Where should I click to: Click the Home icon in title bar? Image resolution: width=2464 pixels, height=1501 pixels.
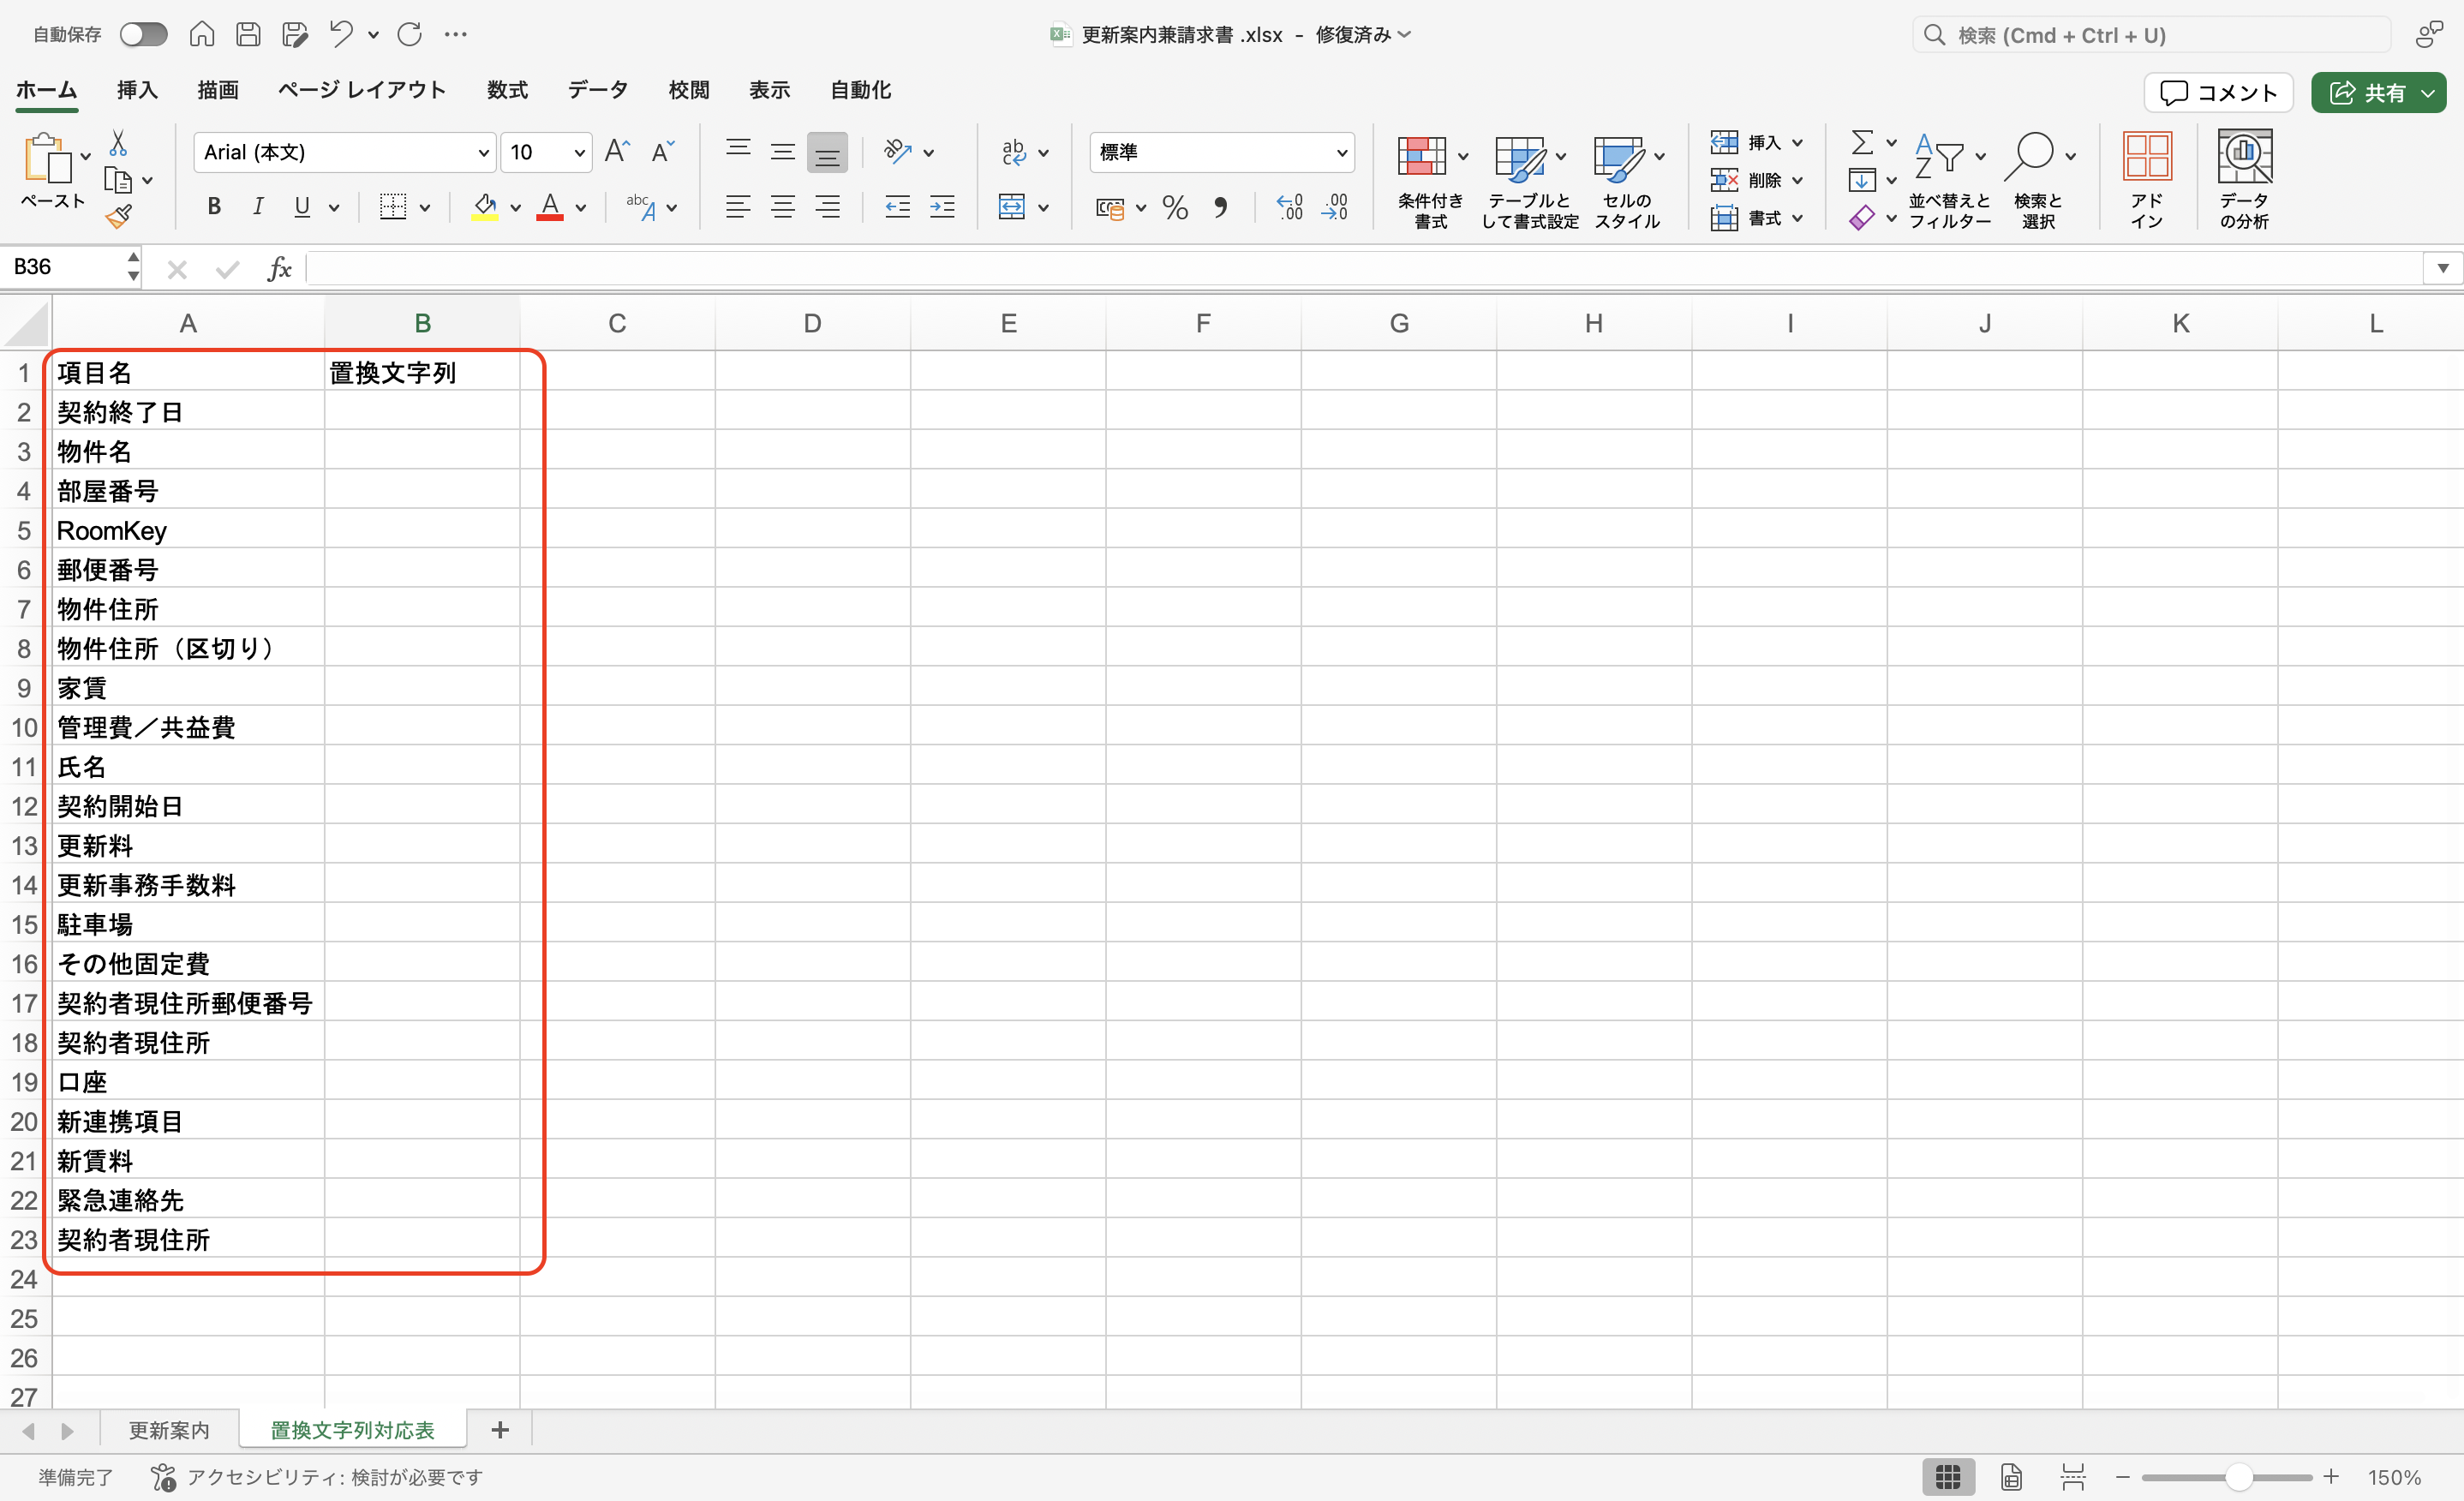tap(202, 35)
